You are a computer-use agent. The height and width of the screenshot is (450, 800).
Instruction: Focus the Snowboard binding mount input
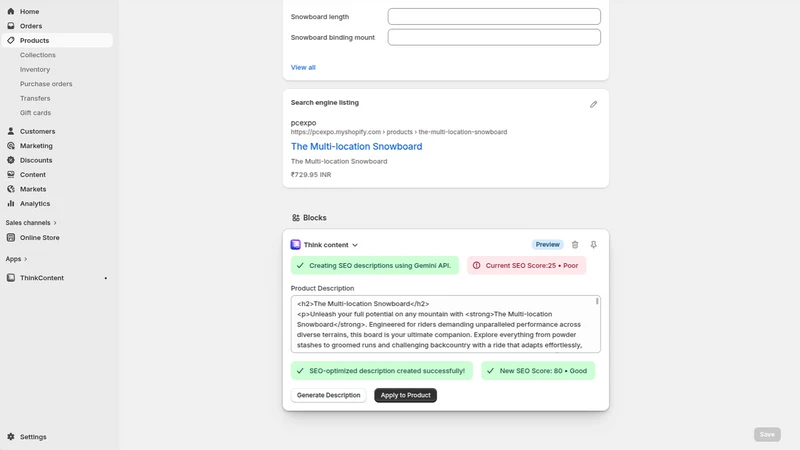coord(494,37)
